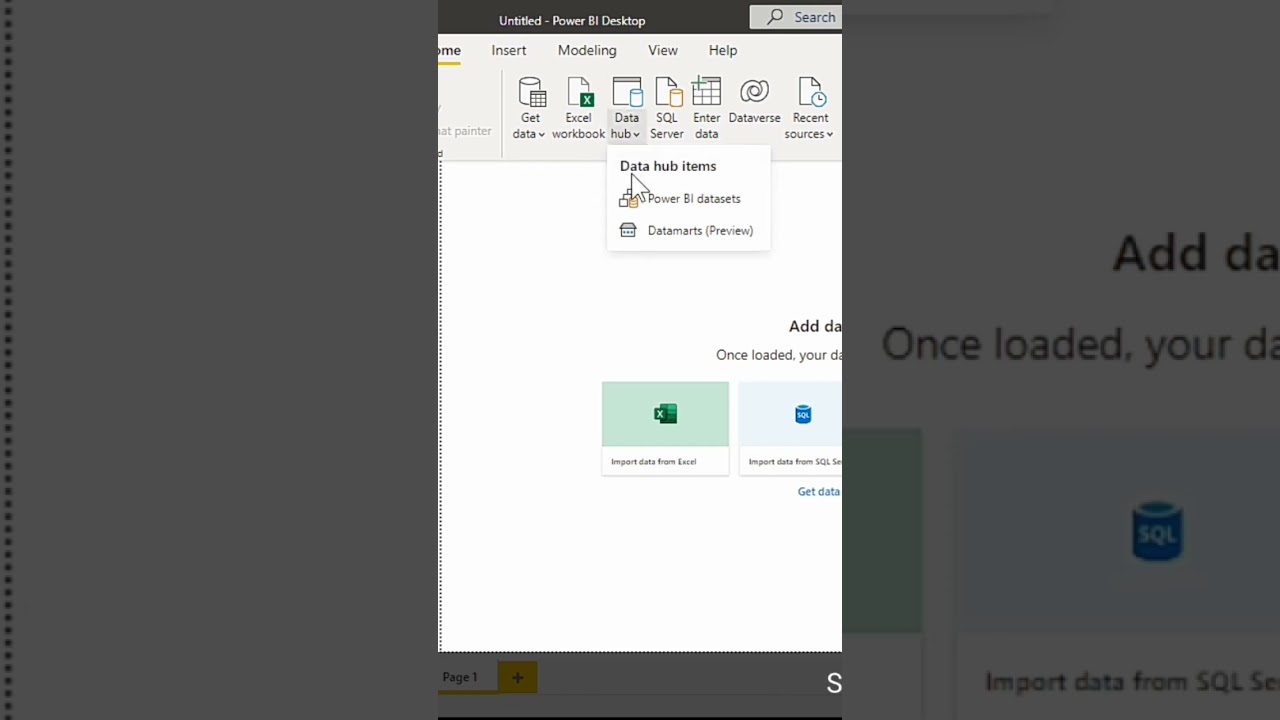
Task: Choose Power BI datasets from menu
Action: point(688,198)
